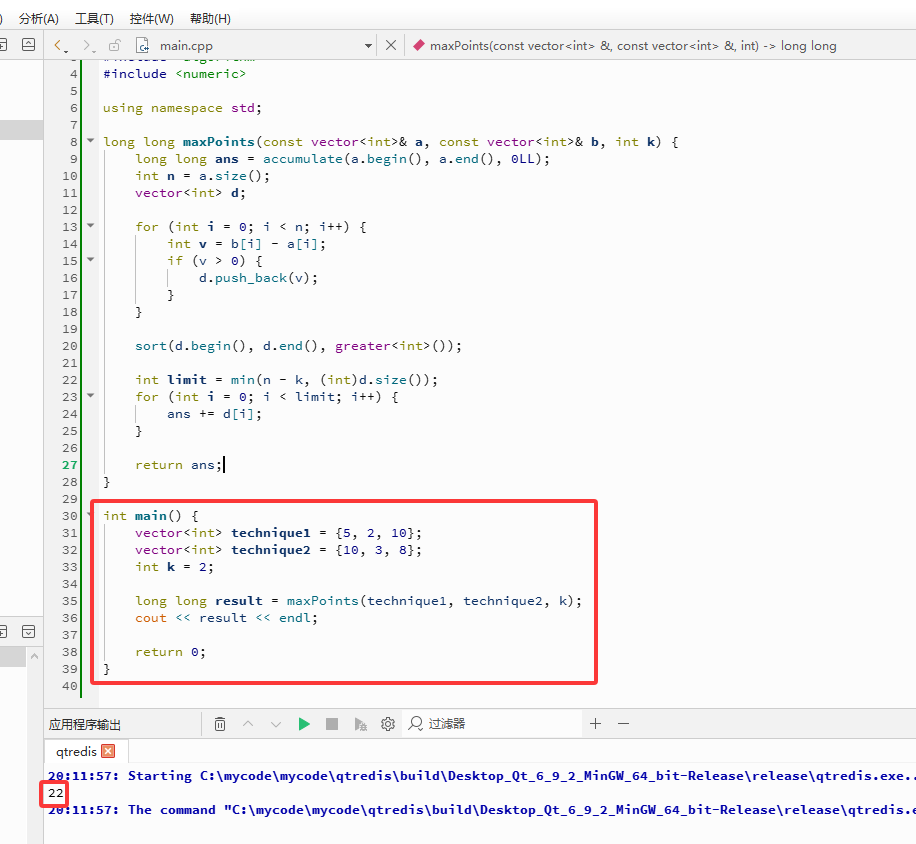Zoom out output text with minus icon
This screenshot has width=916, height=844.
623,724
